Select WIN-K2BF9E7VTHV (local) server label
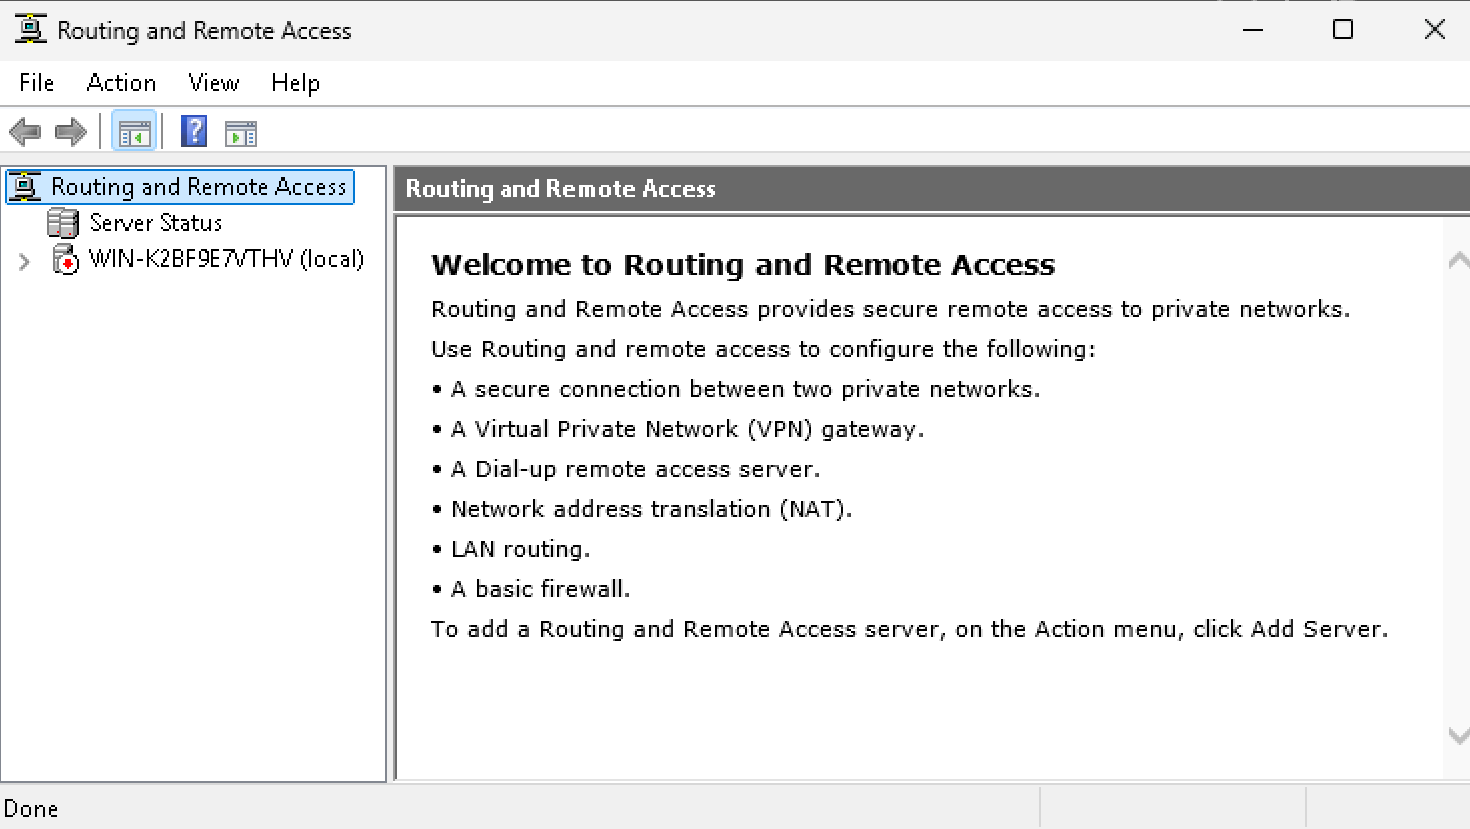The height and width of the screenshot is (829, 1470). pos(226,260)
